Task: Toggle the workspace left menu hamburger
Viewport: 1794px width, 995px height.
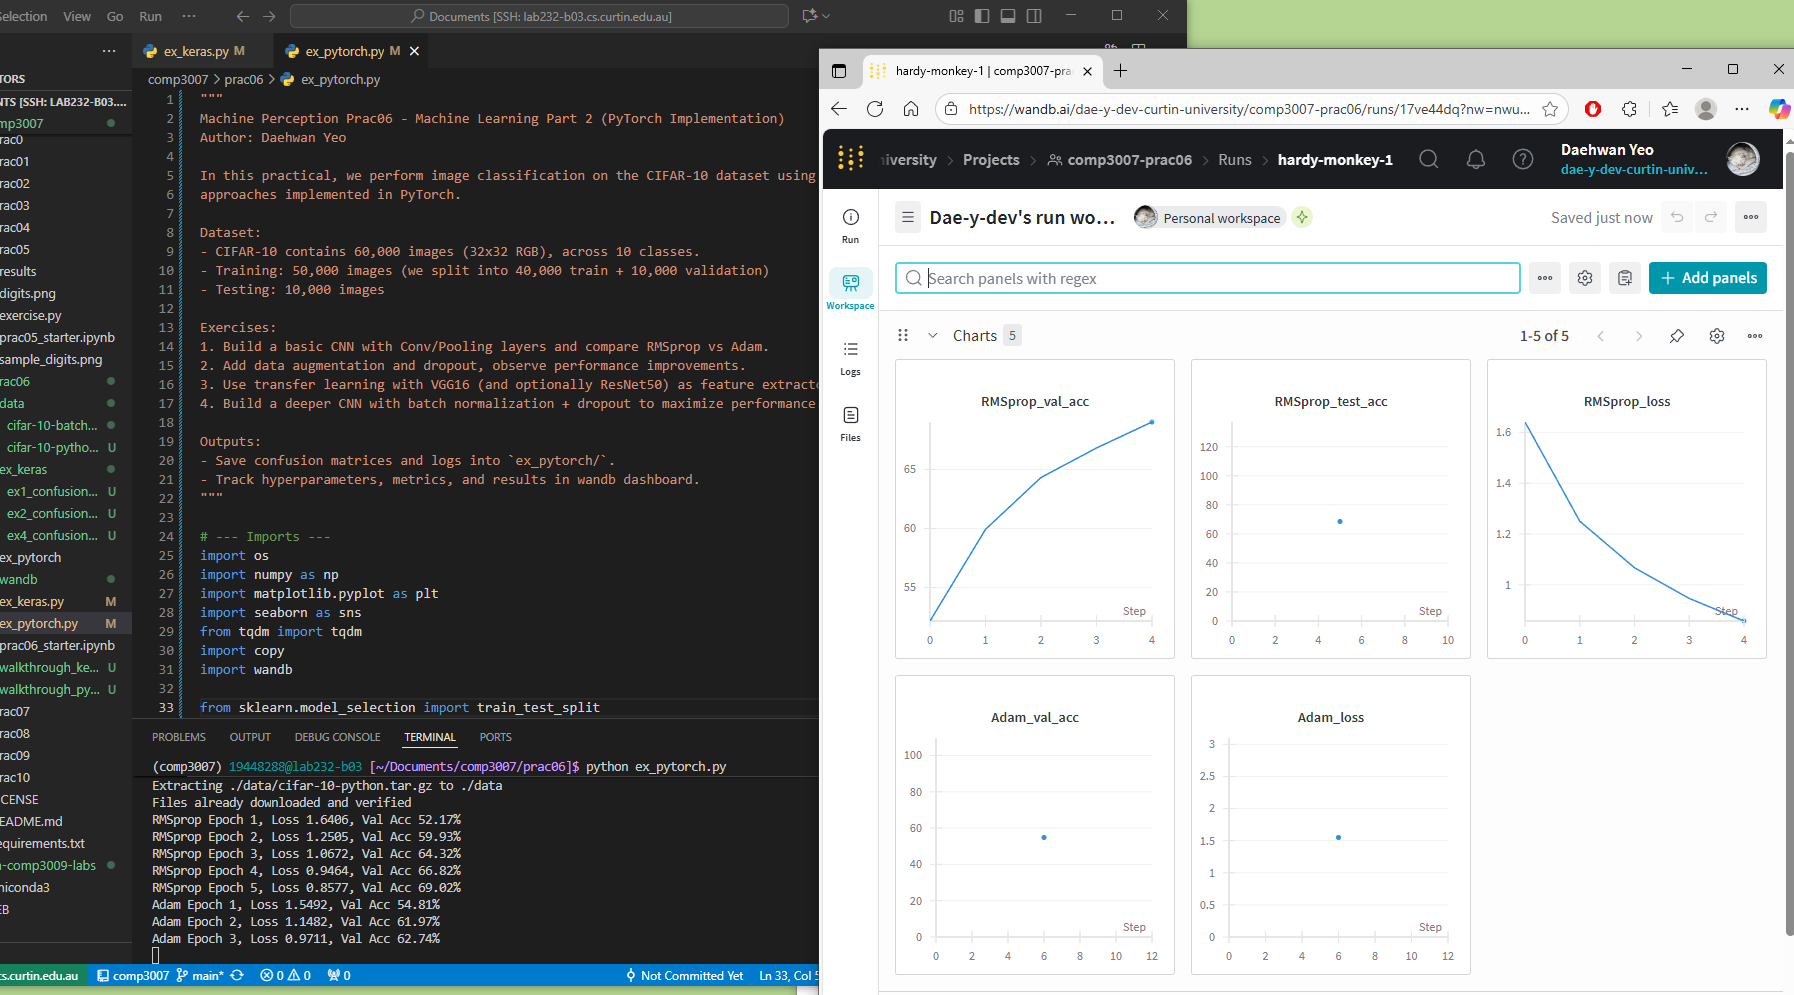Action: pyautogui.click(x=907, y=218)
